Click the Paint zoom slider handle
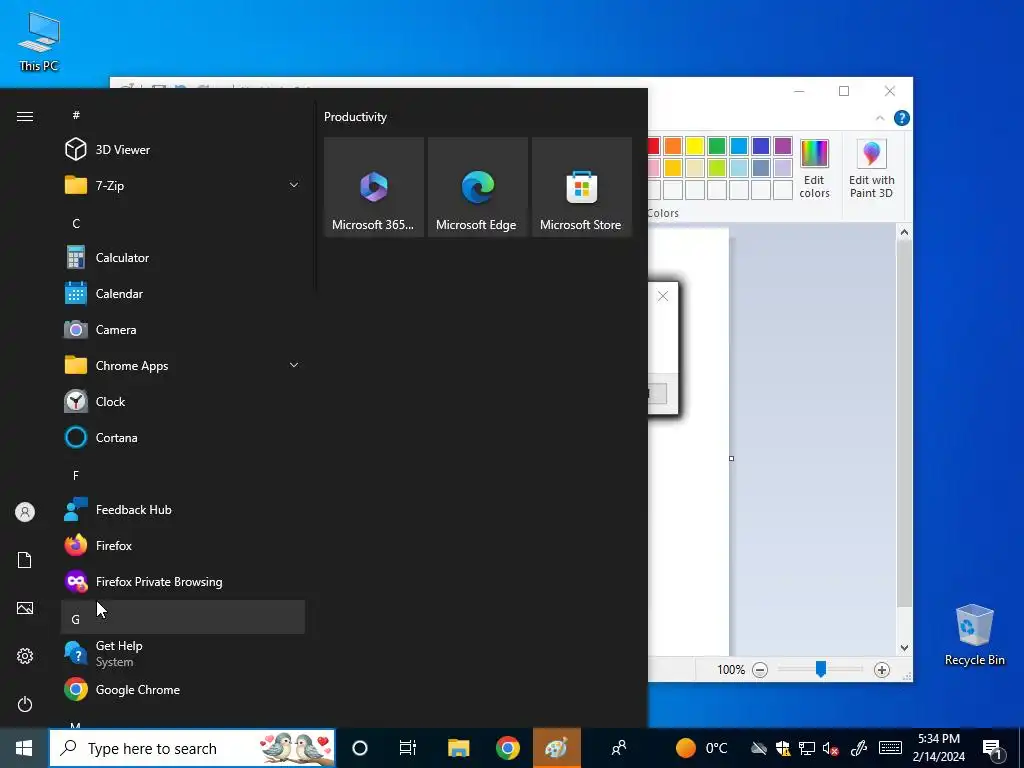The height and width of the screenshot is (768, 1024). point(821,669)
